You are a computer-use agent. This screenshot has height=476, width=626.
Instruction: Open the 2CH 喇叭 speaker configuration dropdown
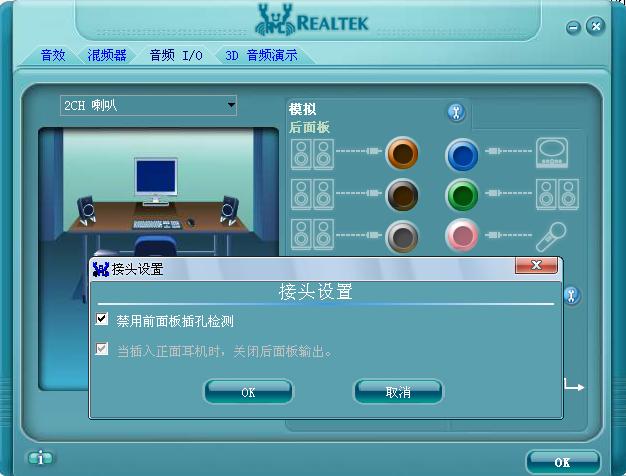tap(148, 105)
